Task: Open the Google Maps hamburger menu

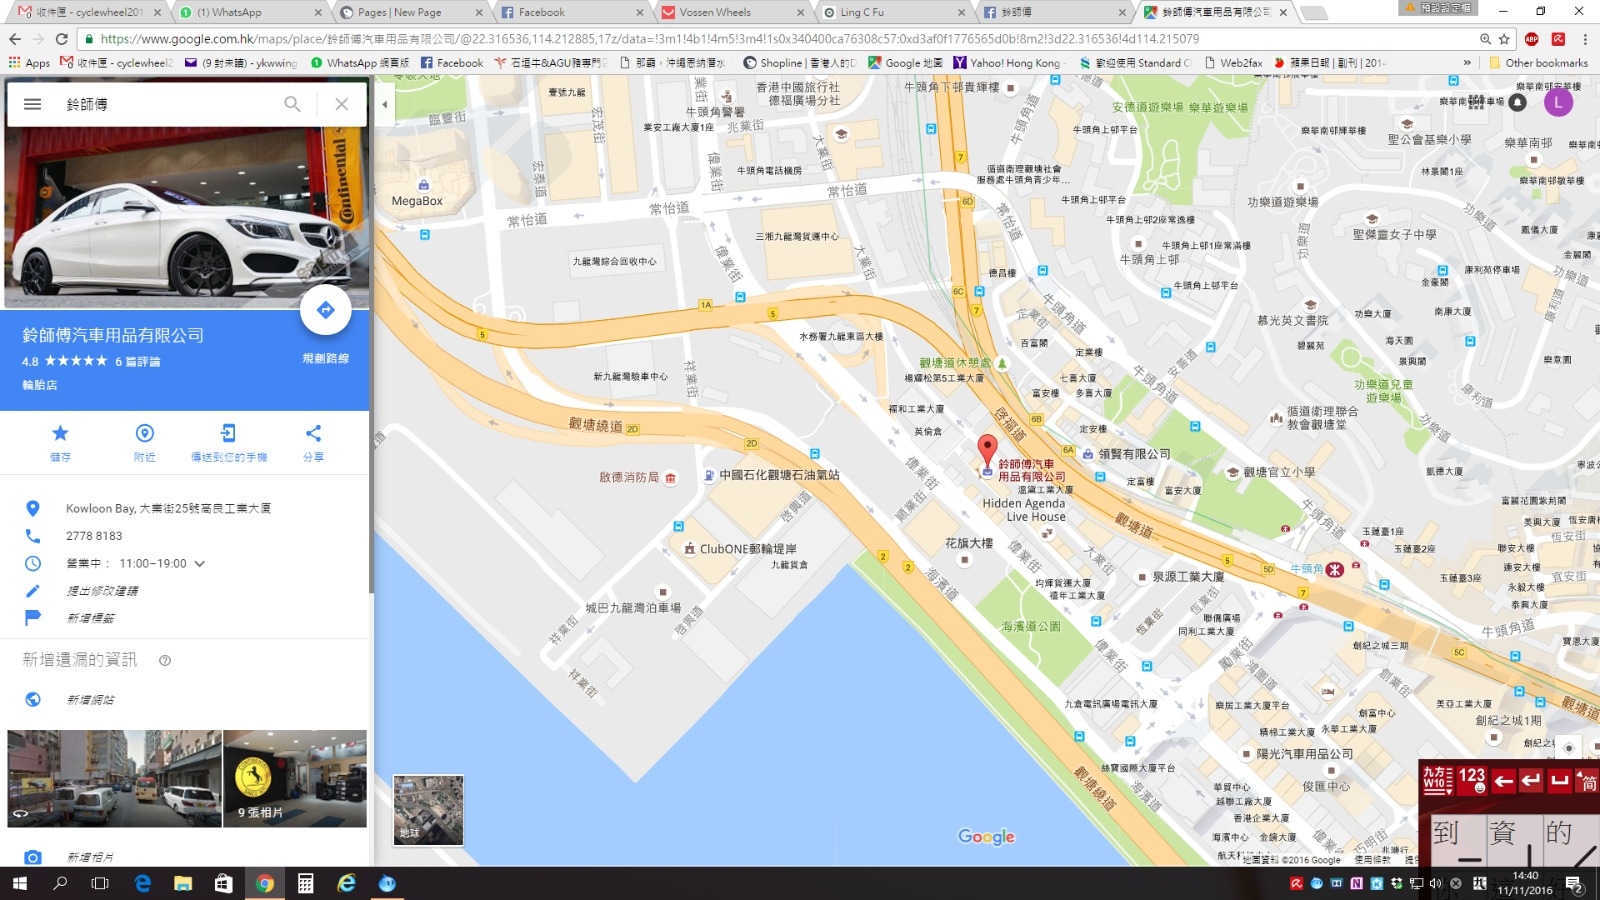Action: (x=32, y=104)
